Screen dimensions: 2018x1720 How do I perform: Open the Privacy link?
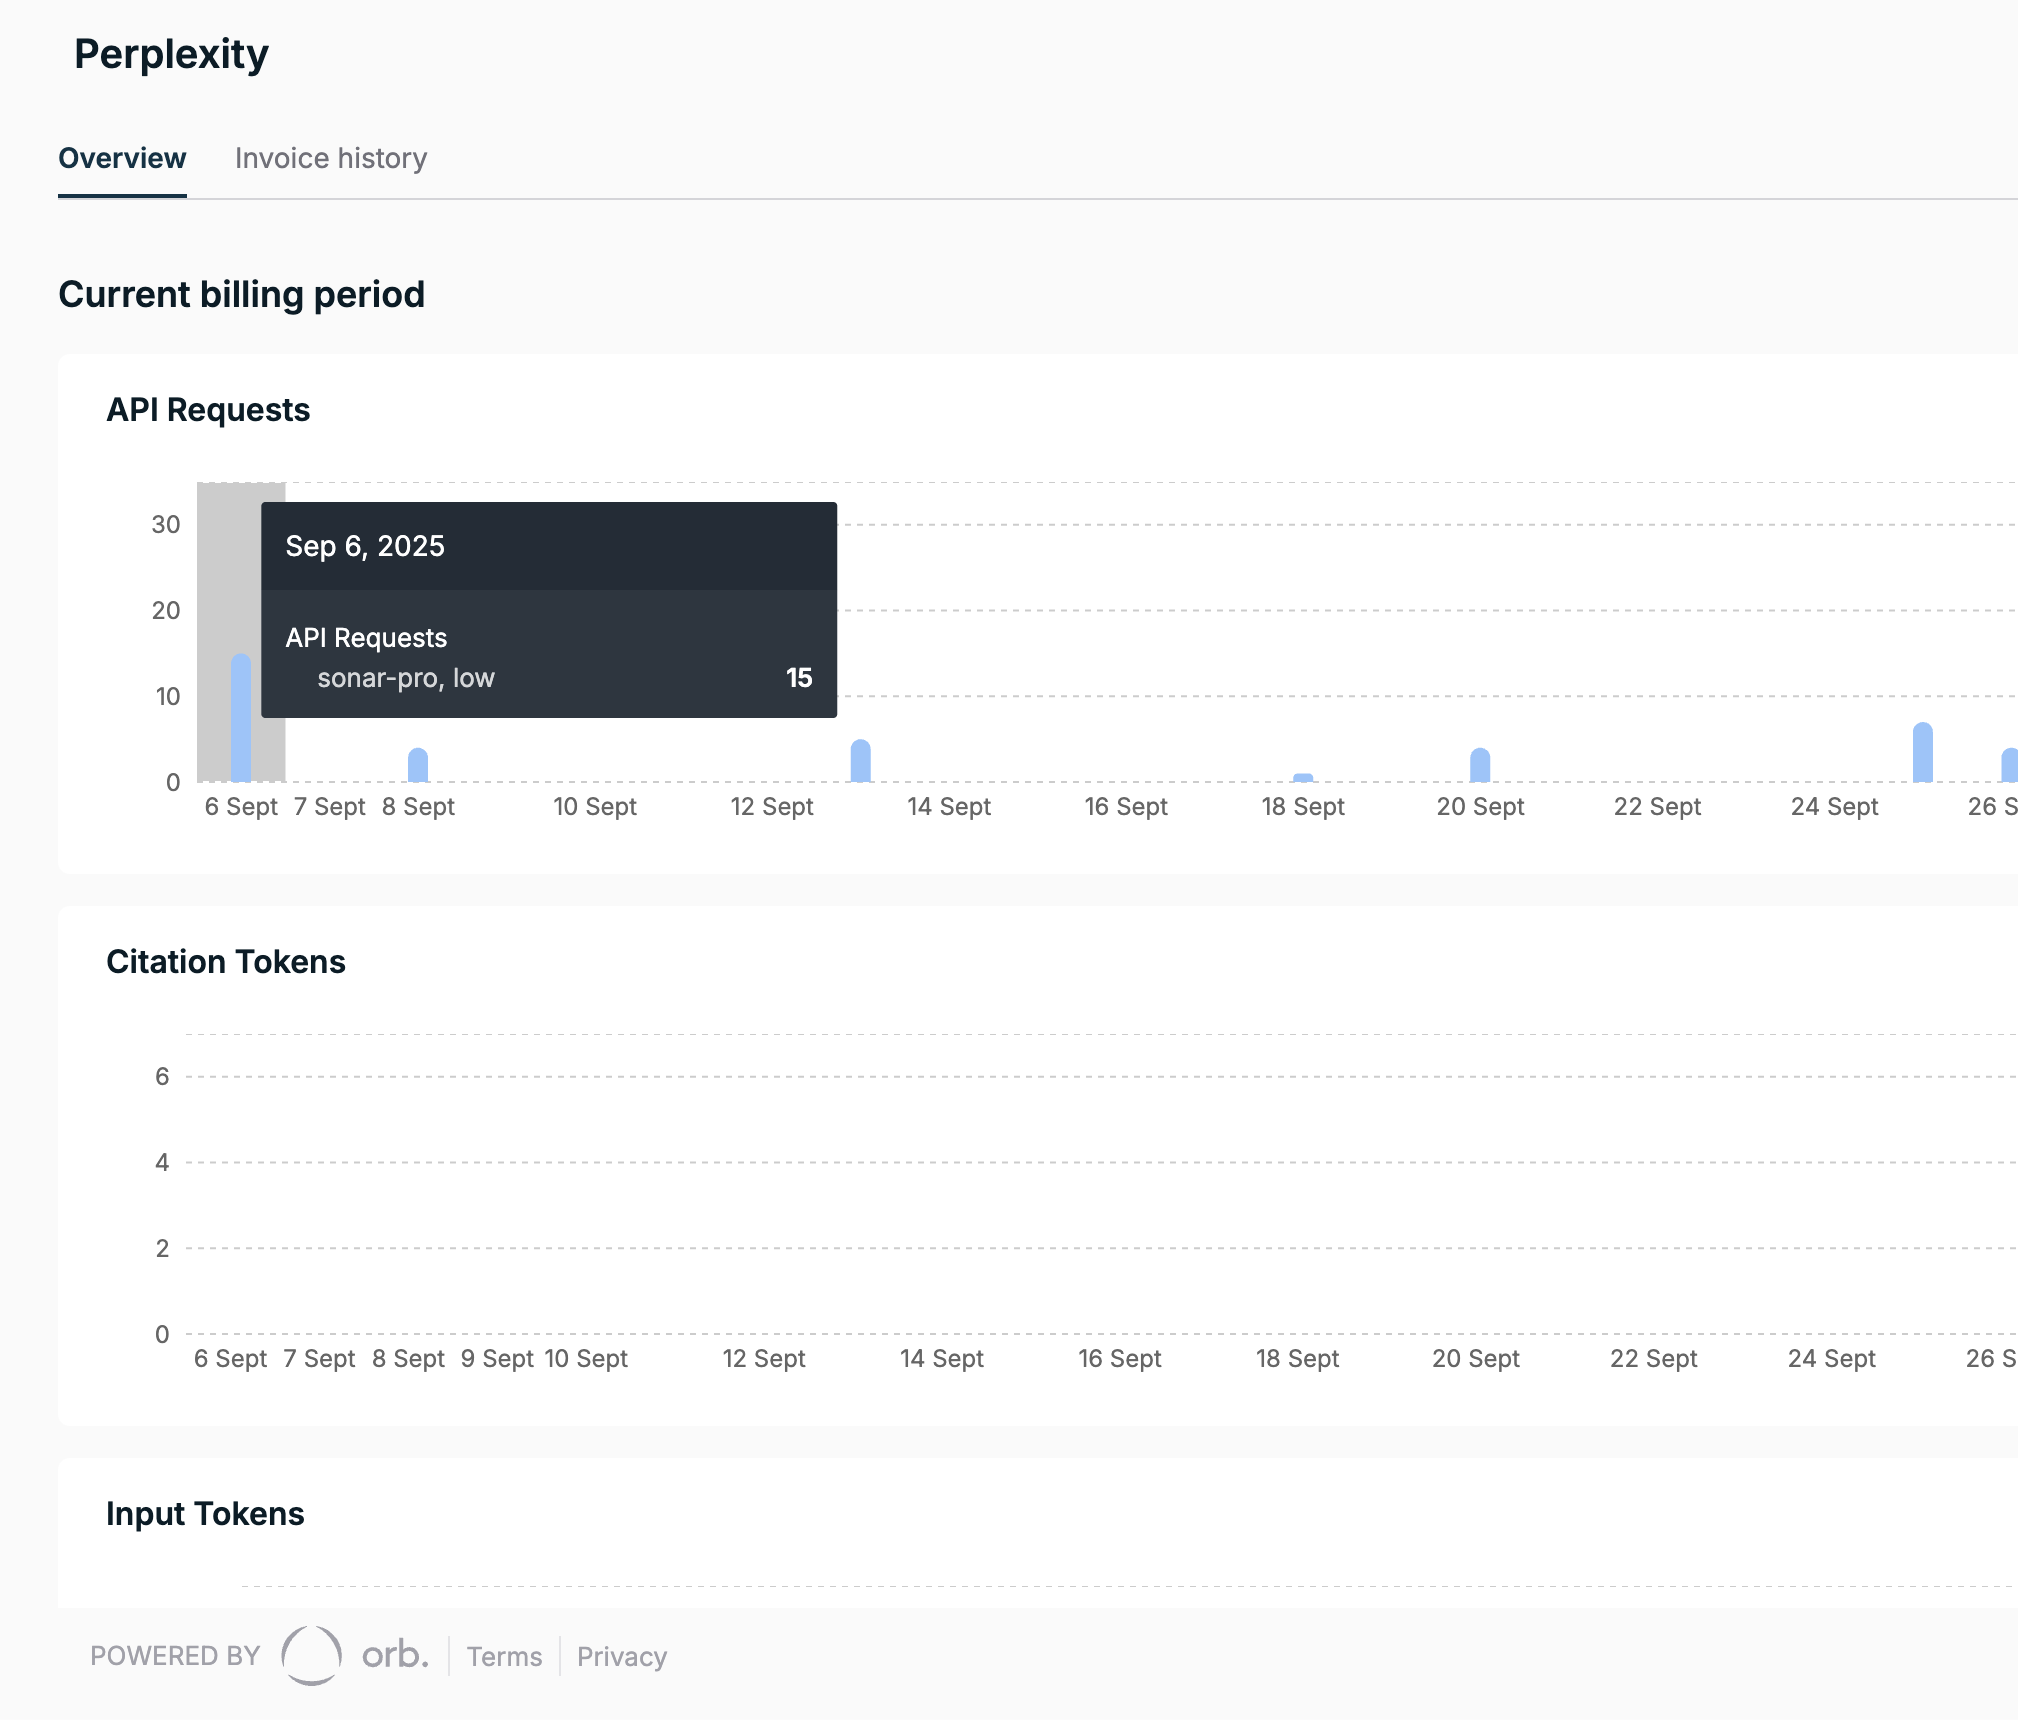pos(621,1656)
